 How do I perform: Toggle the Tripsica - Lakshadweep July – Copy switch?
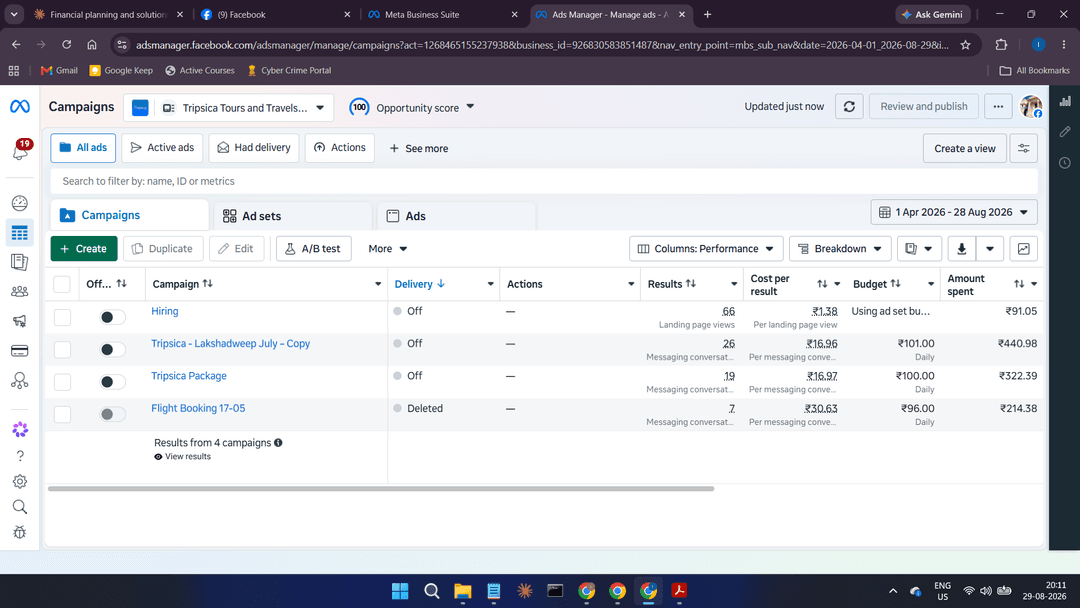[113, 350]
